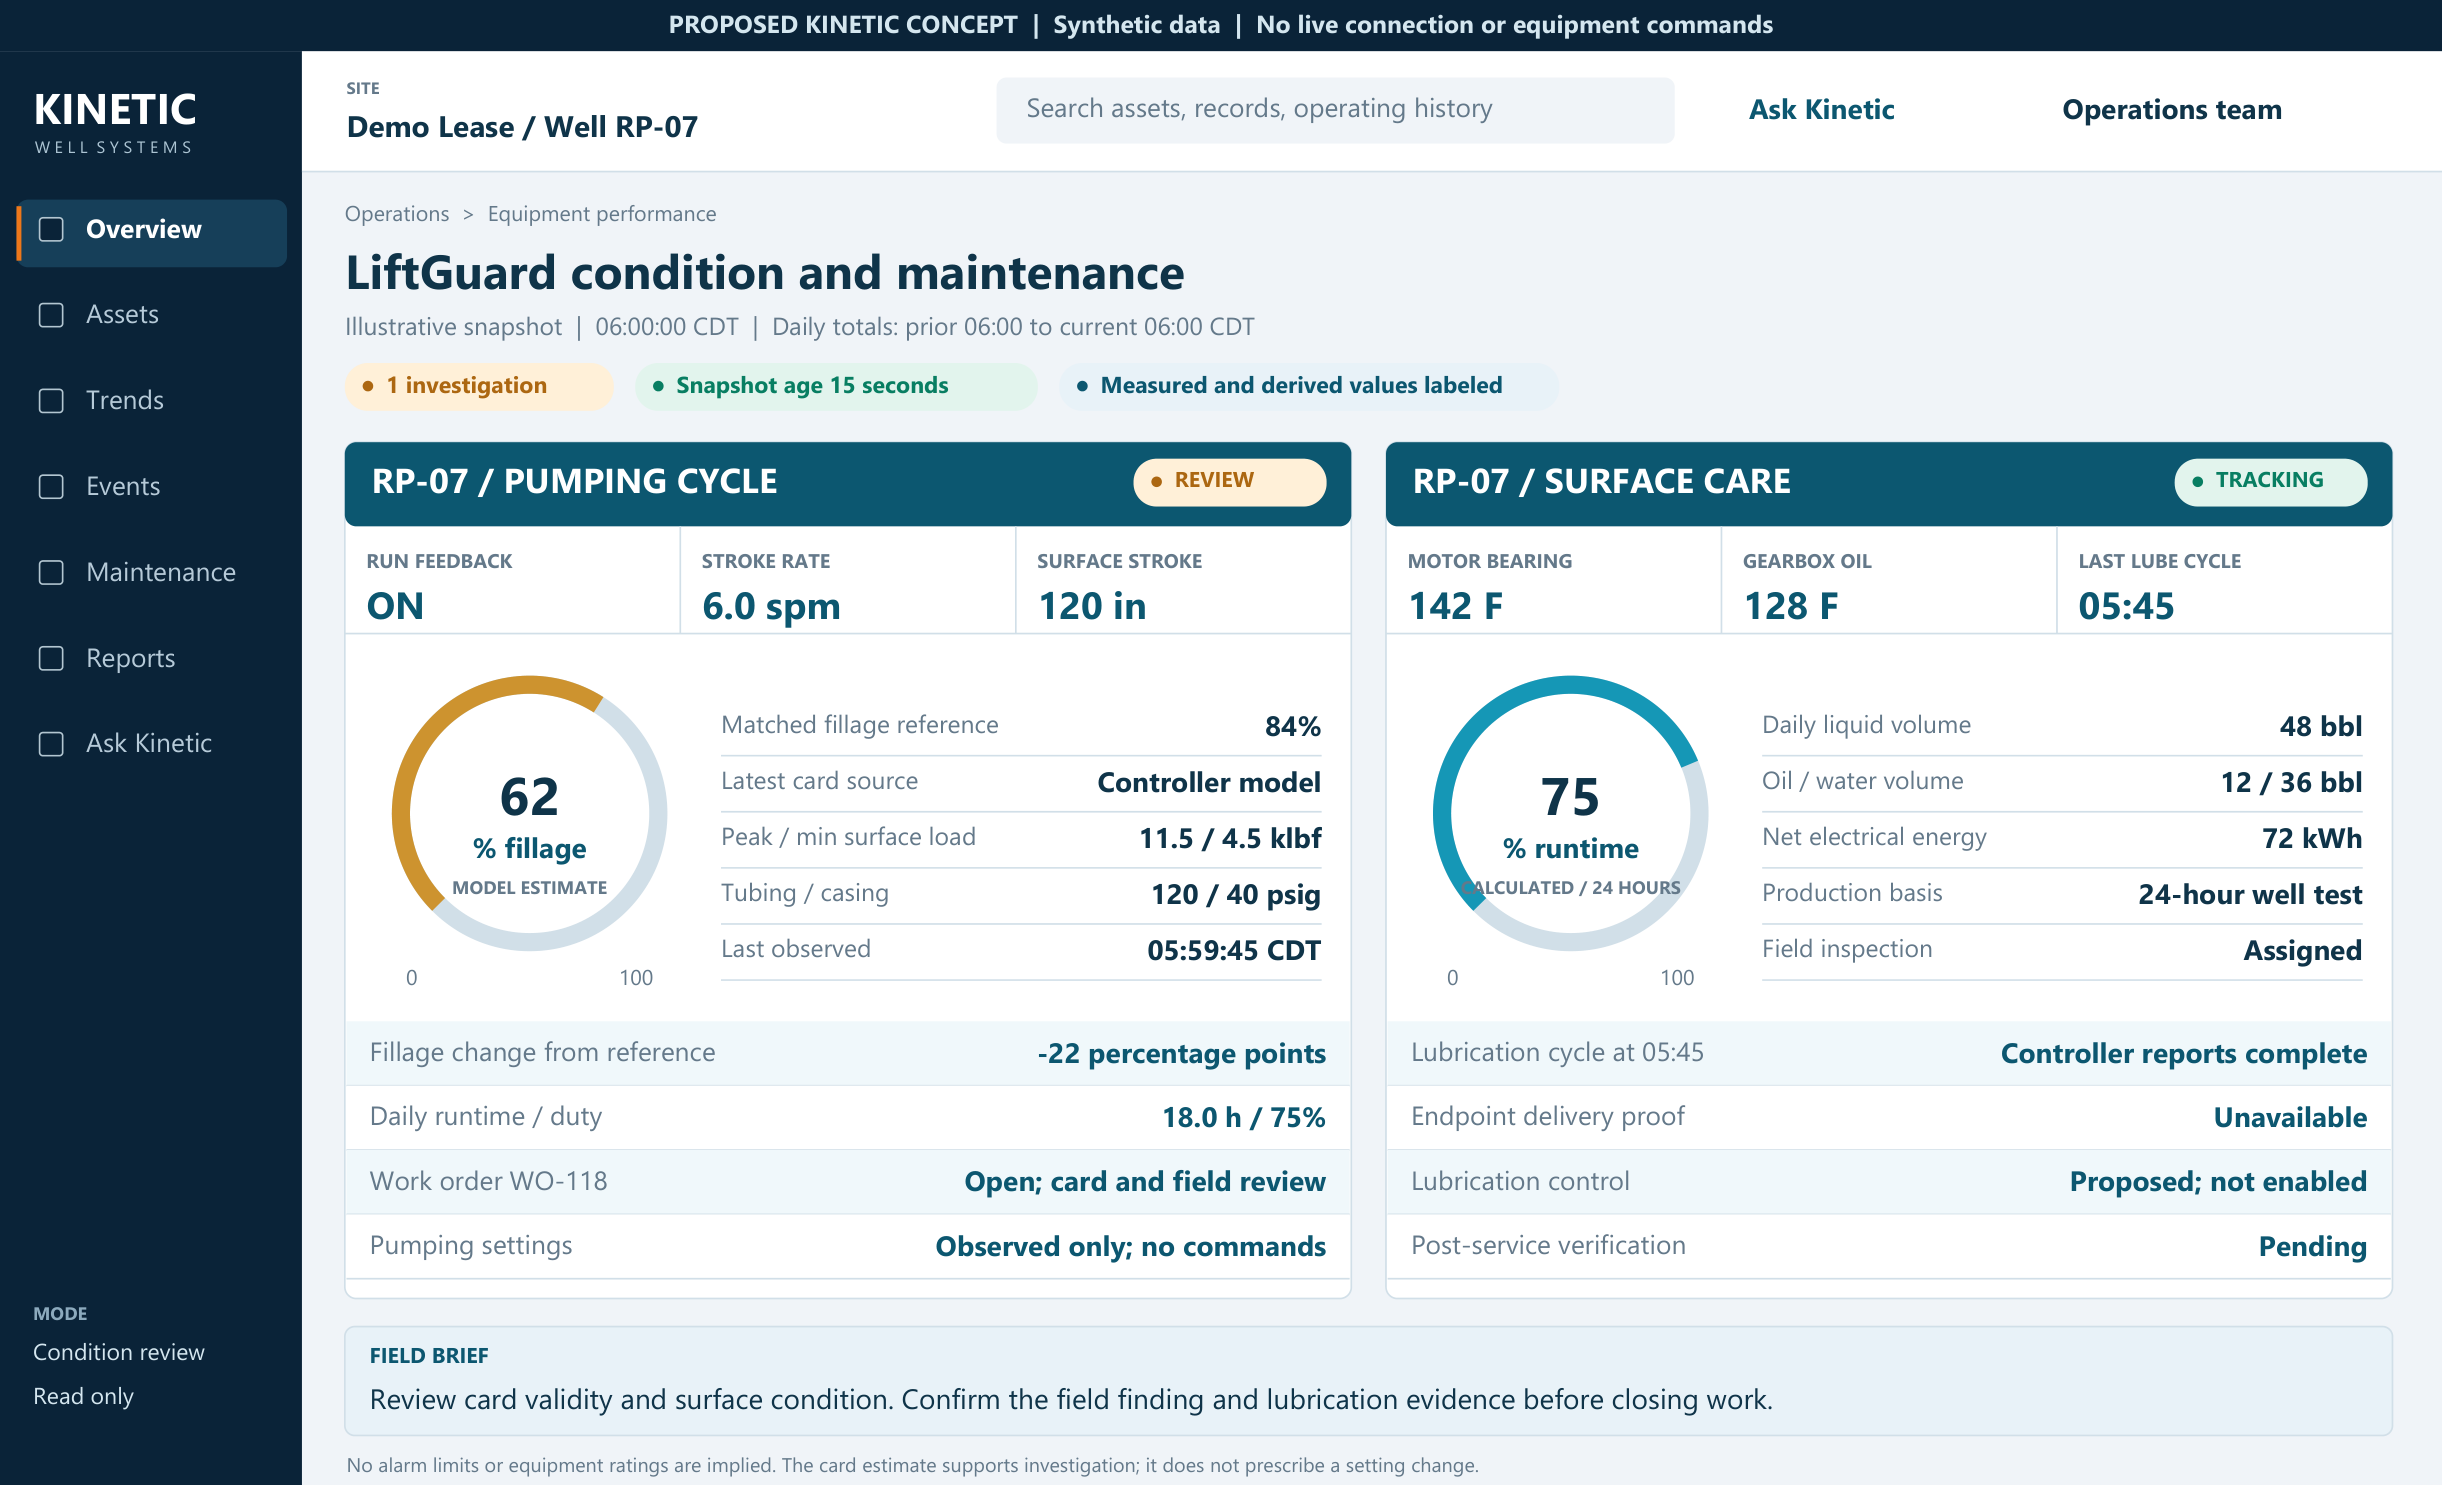Click the Lubrication control Proposed; not enabled value

2218,1182
